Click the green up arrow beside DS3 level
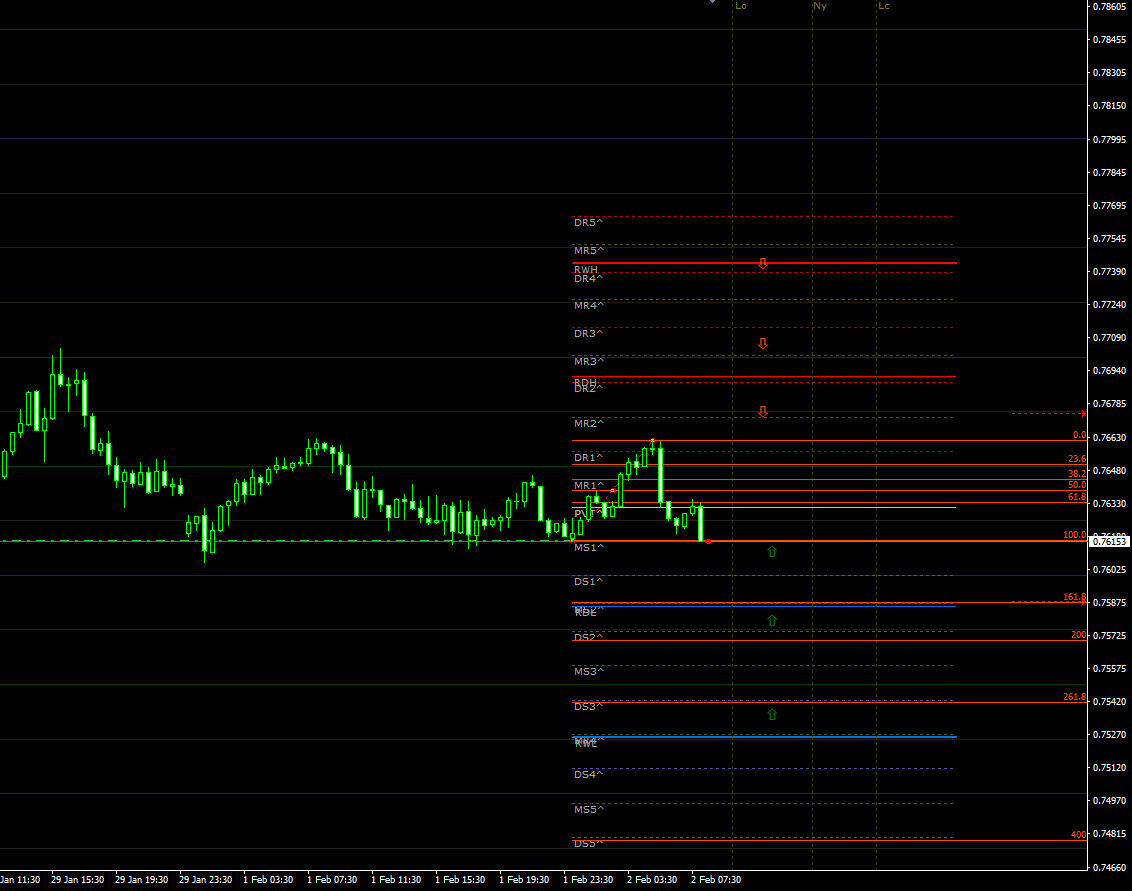The width and height of the screenshot is (1132, 891). [x=772, y=714]
